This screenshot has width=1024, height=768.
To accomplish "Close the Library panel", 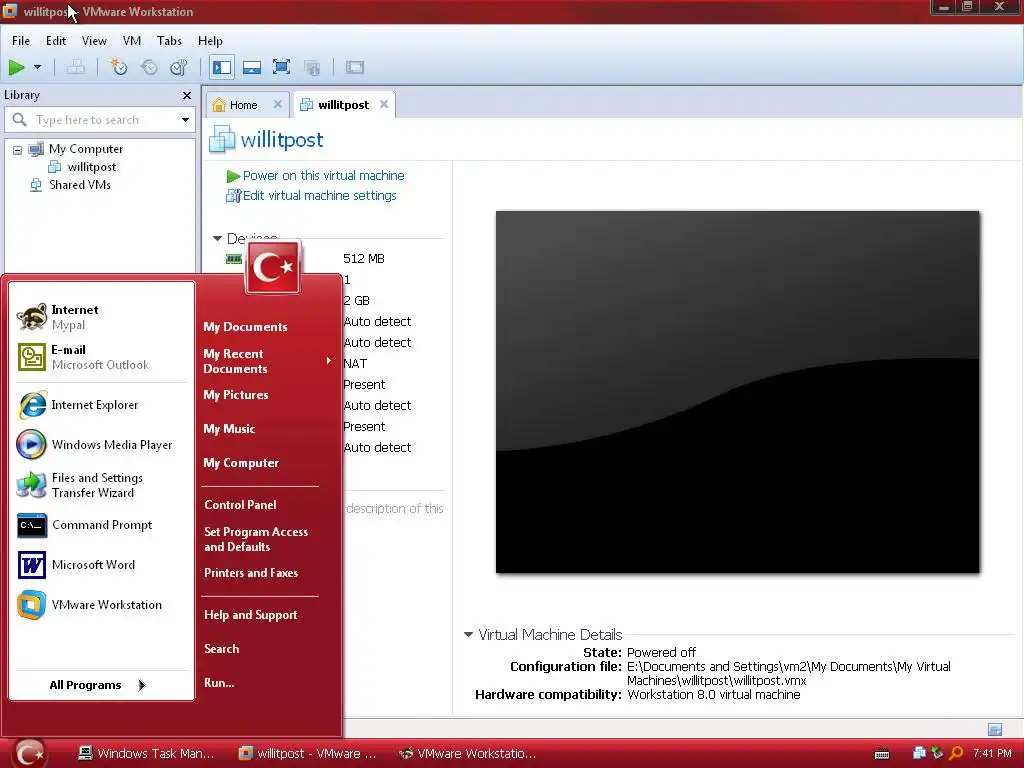I will pyautogui.click(x=187, y=95).
